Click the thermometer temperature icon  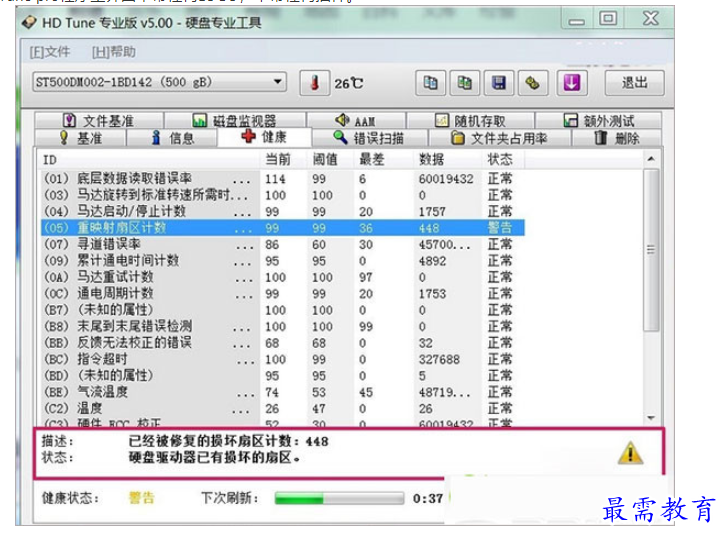(314, 83)
